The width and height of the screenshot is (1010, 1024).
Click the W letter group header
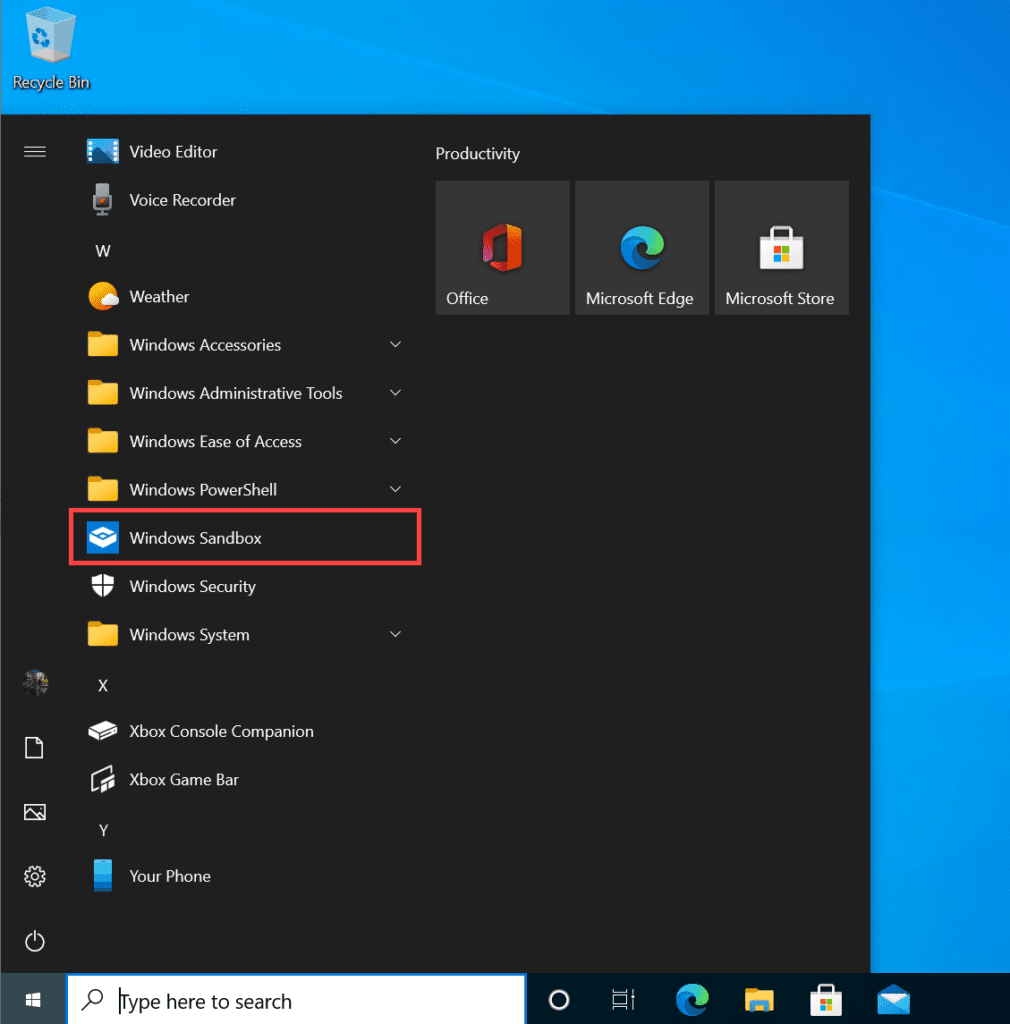(x=103, y=251)
